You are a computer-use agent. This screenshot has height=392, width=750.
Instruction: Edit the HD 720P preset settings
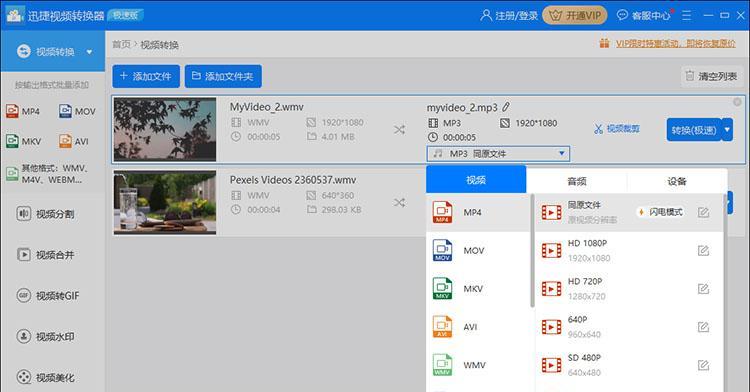pos(703,289)
